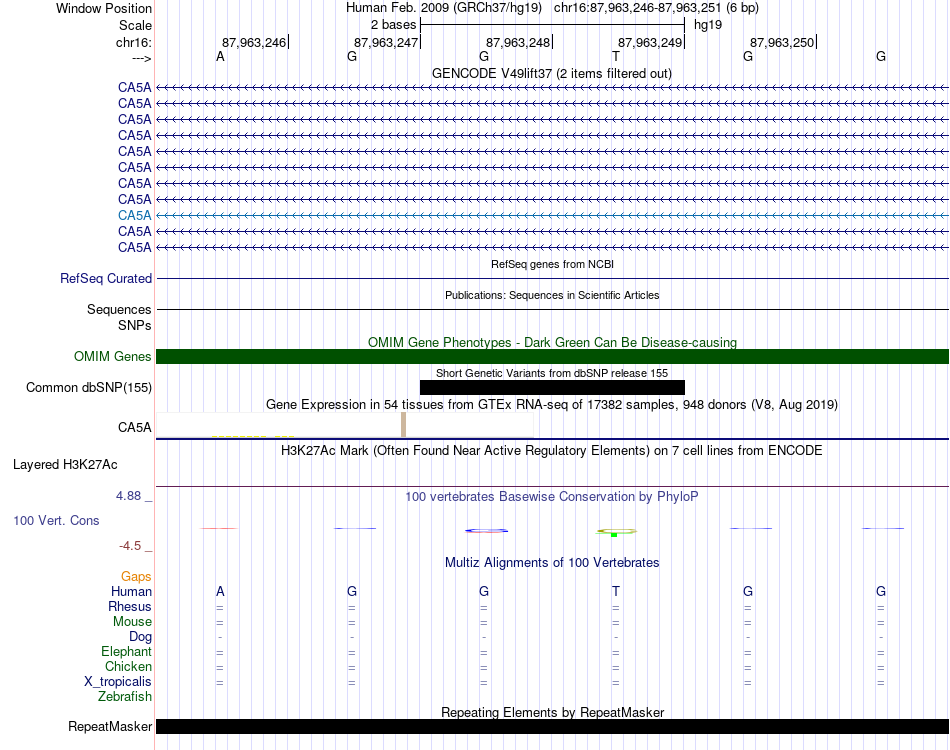Click the Human row base A in Multiz

click(x=220, y=591)
